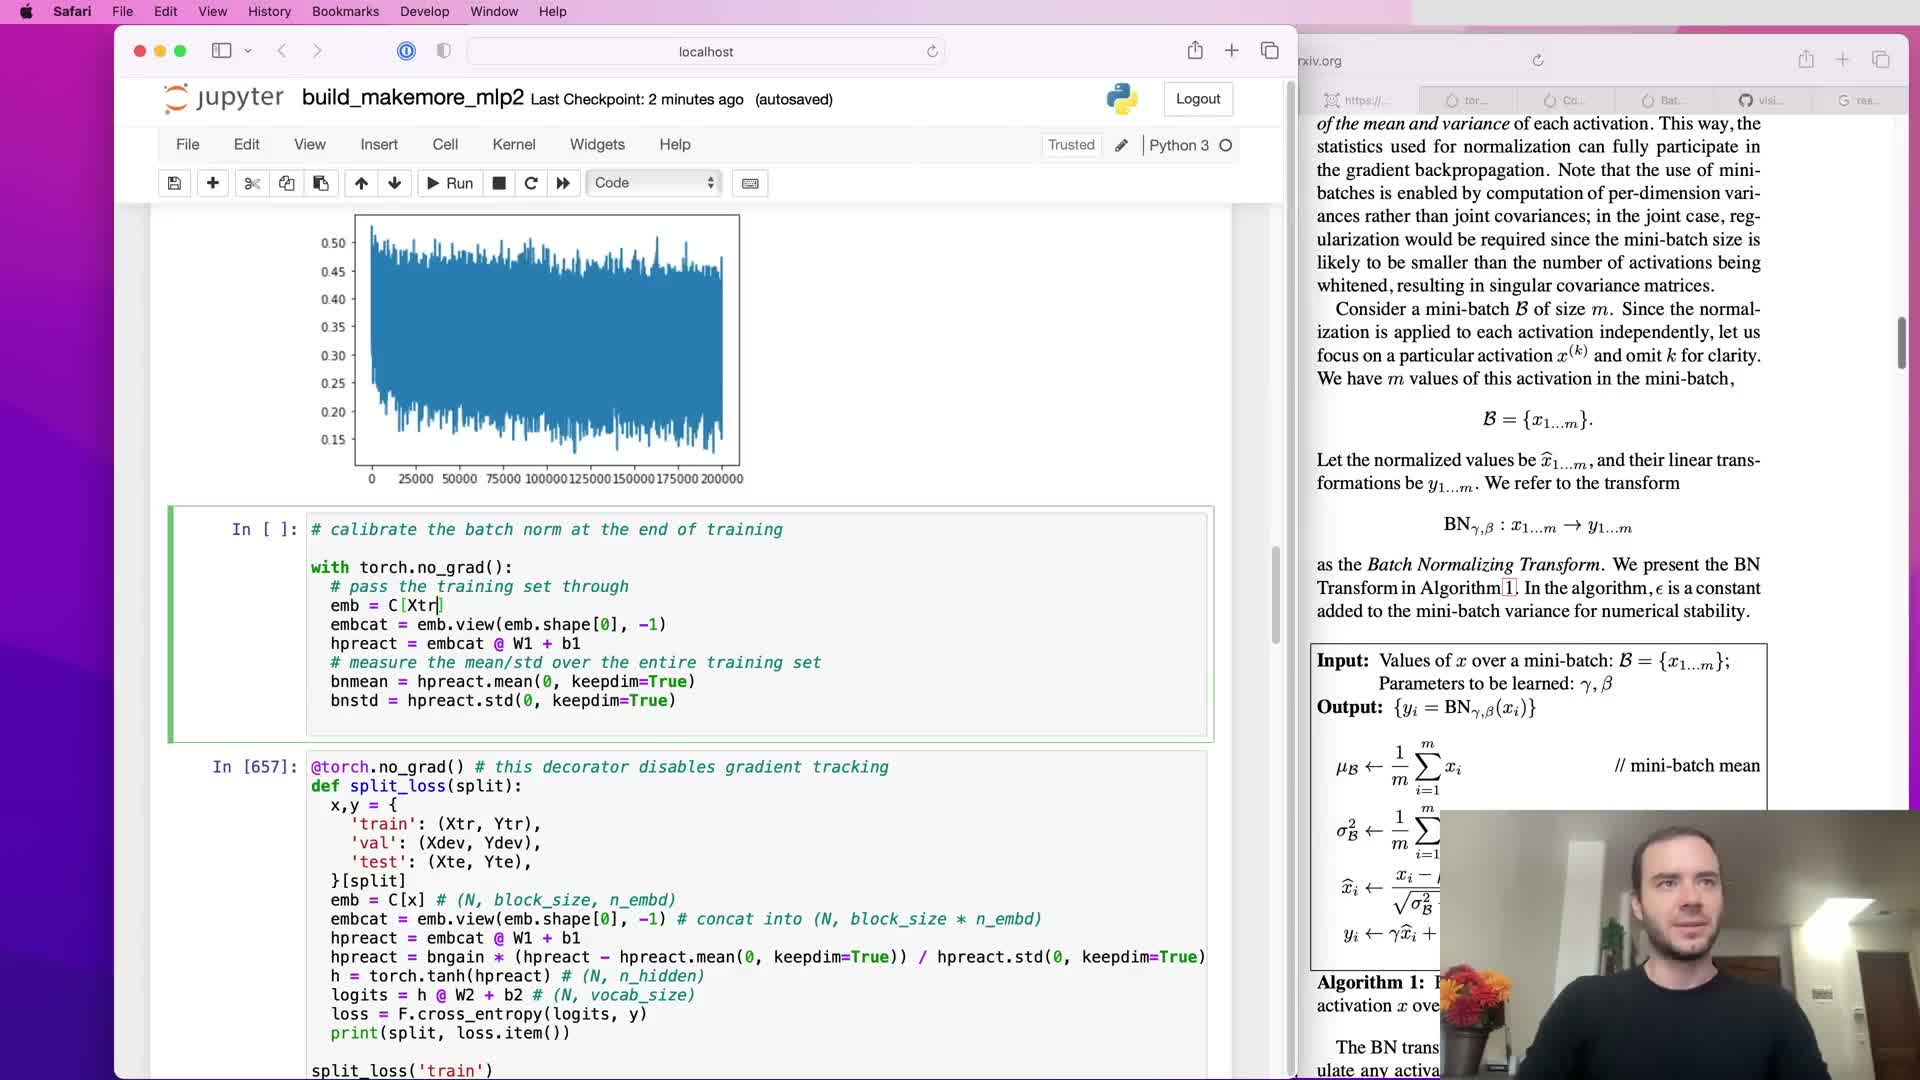Open cell type Code dropdown
This screenshot has width=1920, height=1080.
pyautogui.click(x=654, y=183)
